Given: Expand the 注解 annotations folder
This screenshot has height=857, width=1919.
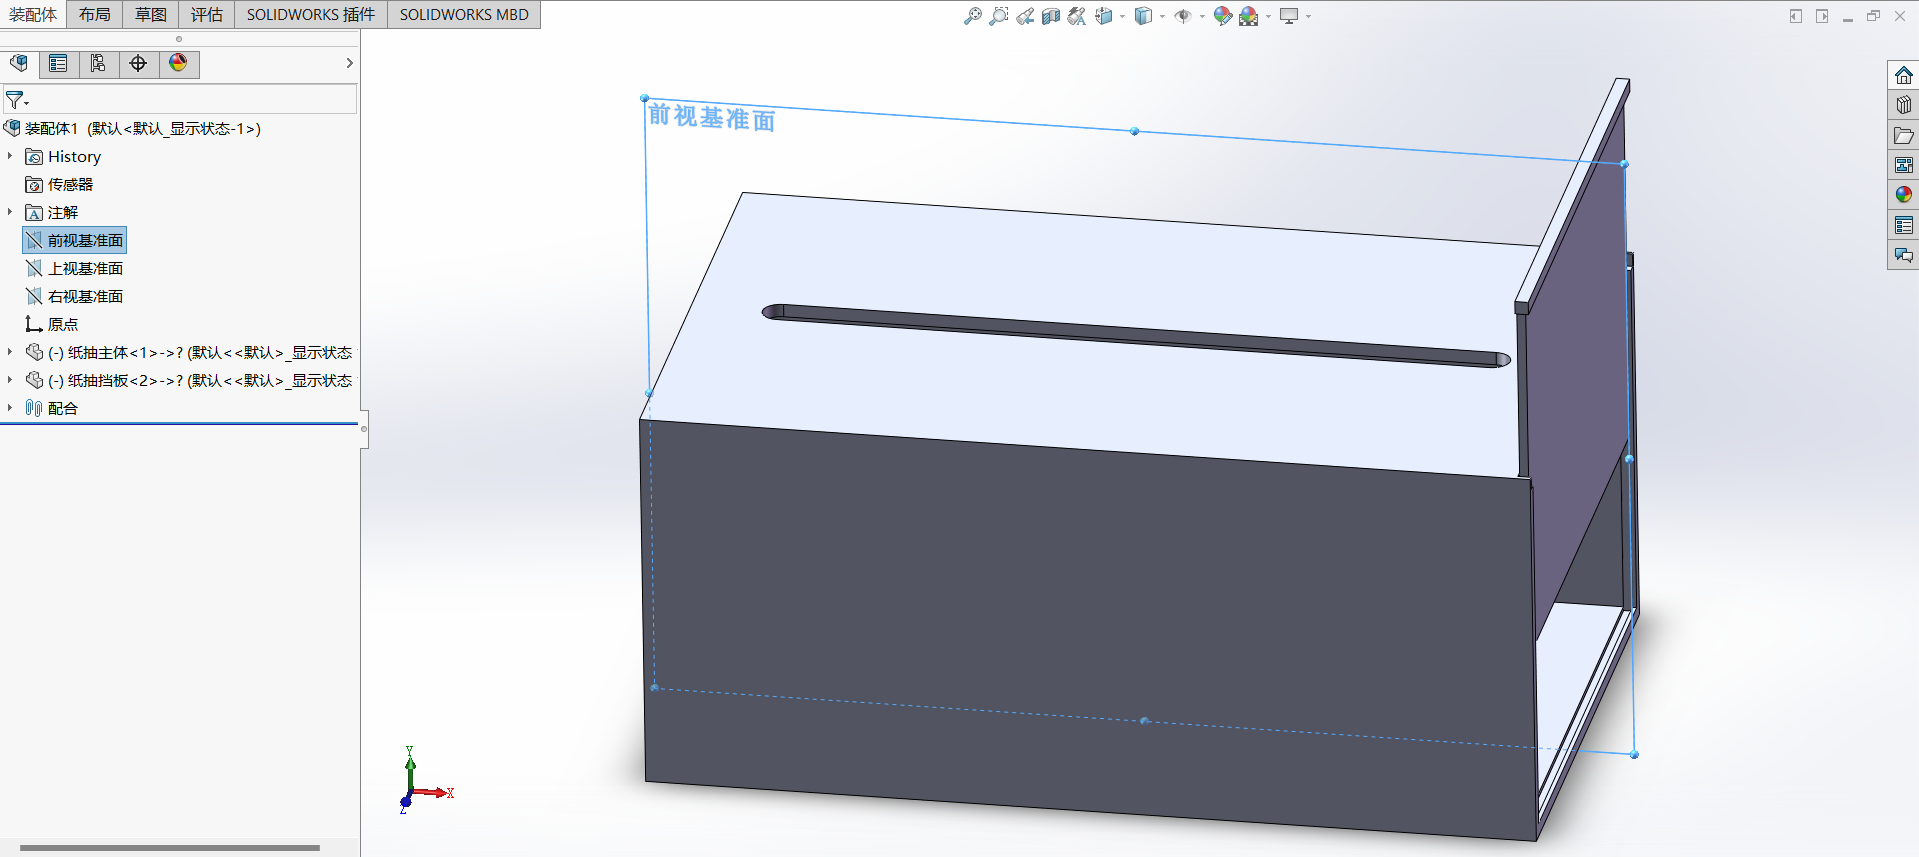Looking at the screenshot, I should (10, 212).
